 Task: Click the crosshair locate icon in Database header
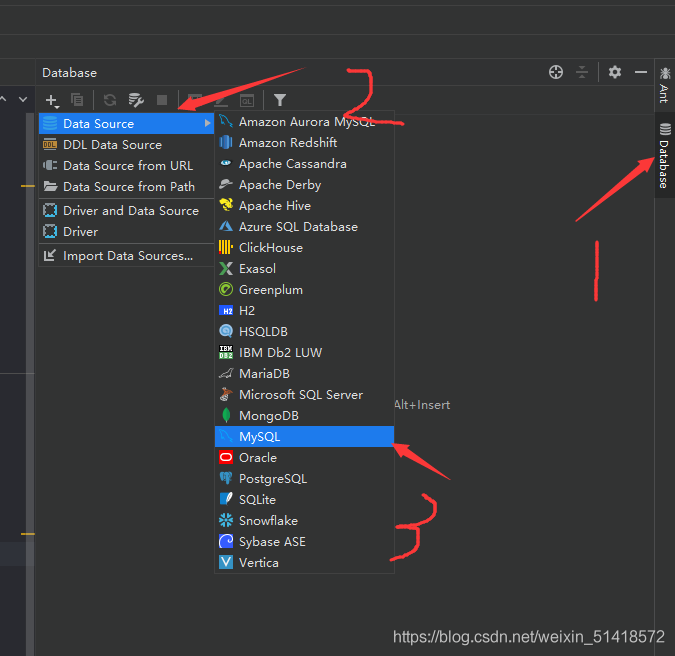tap(556, 72)
